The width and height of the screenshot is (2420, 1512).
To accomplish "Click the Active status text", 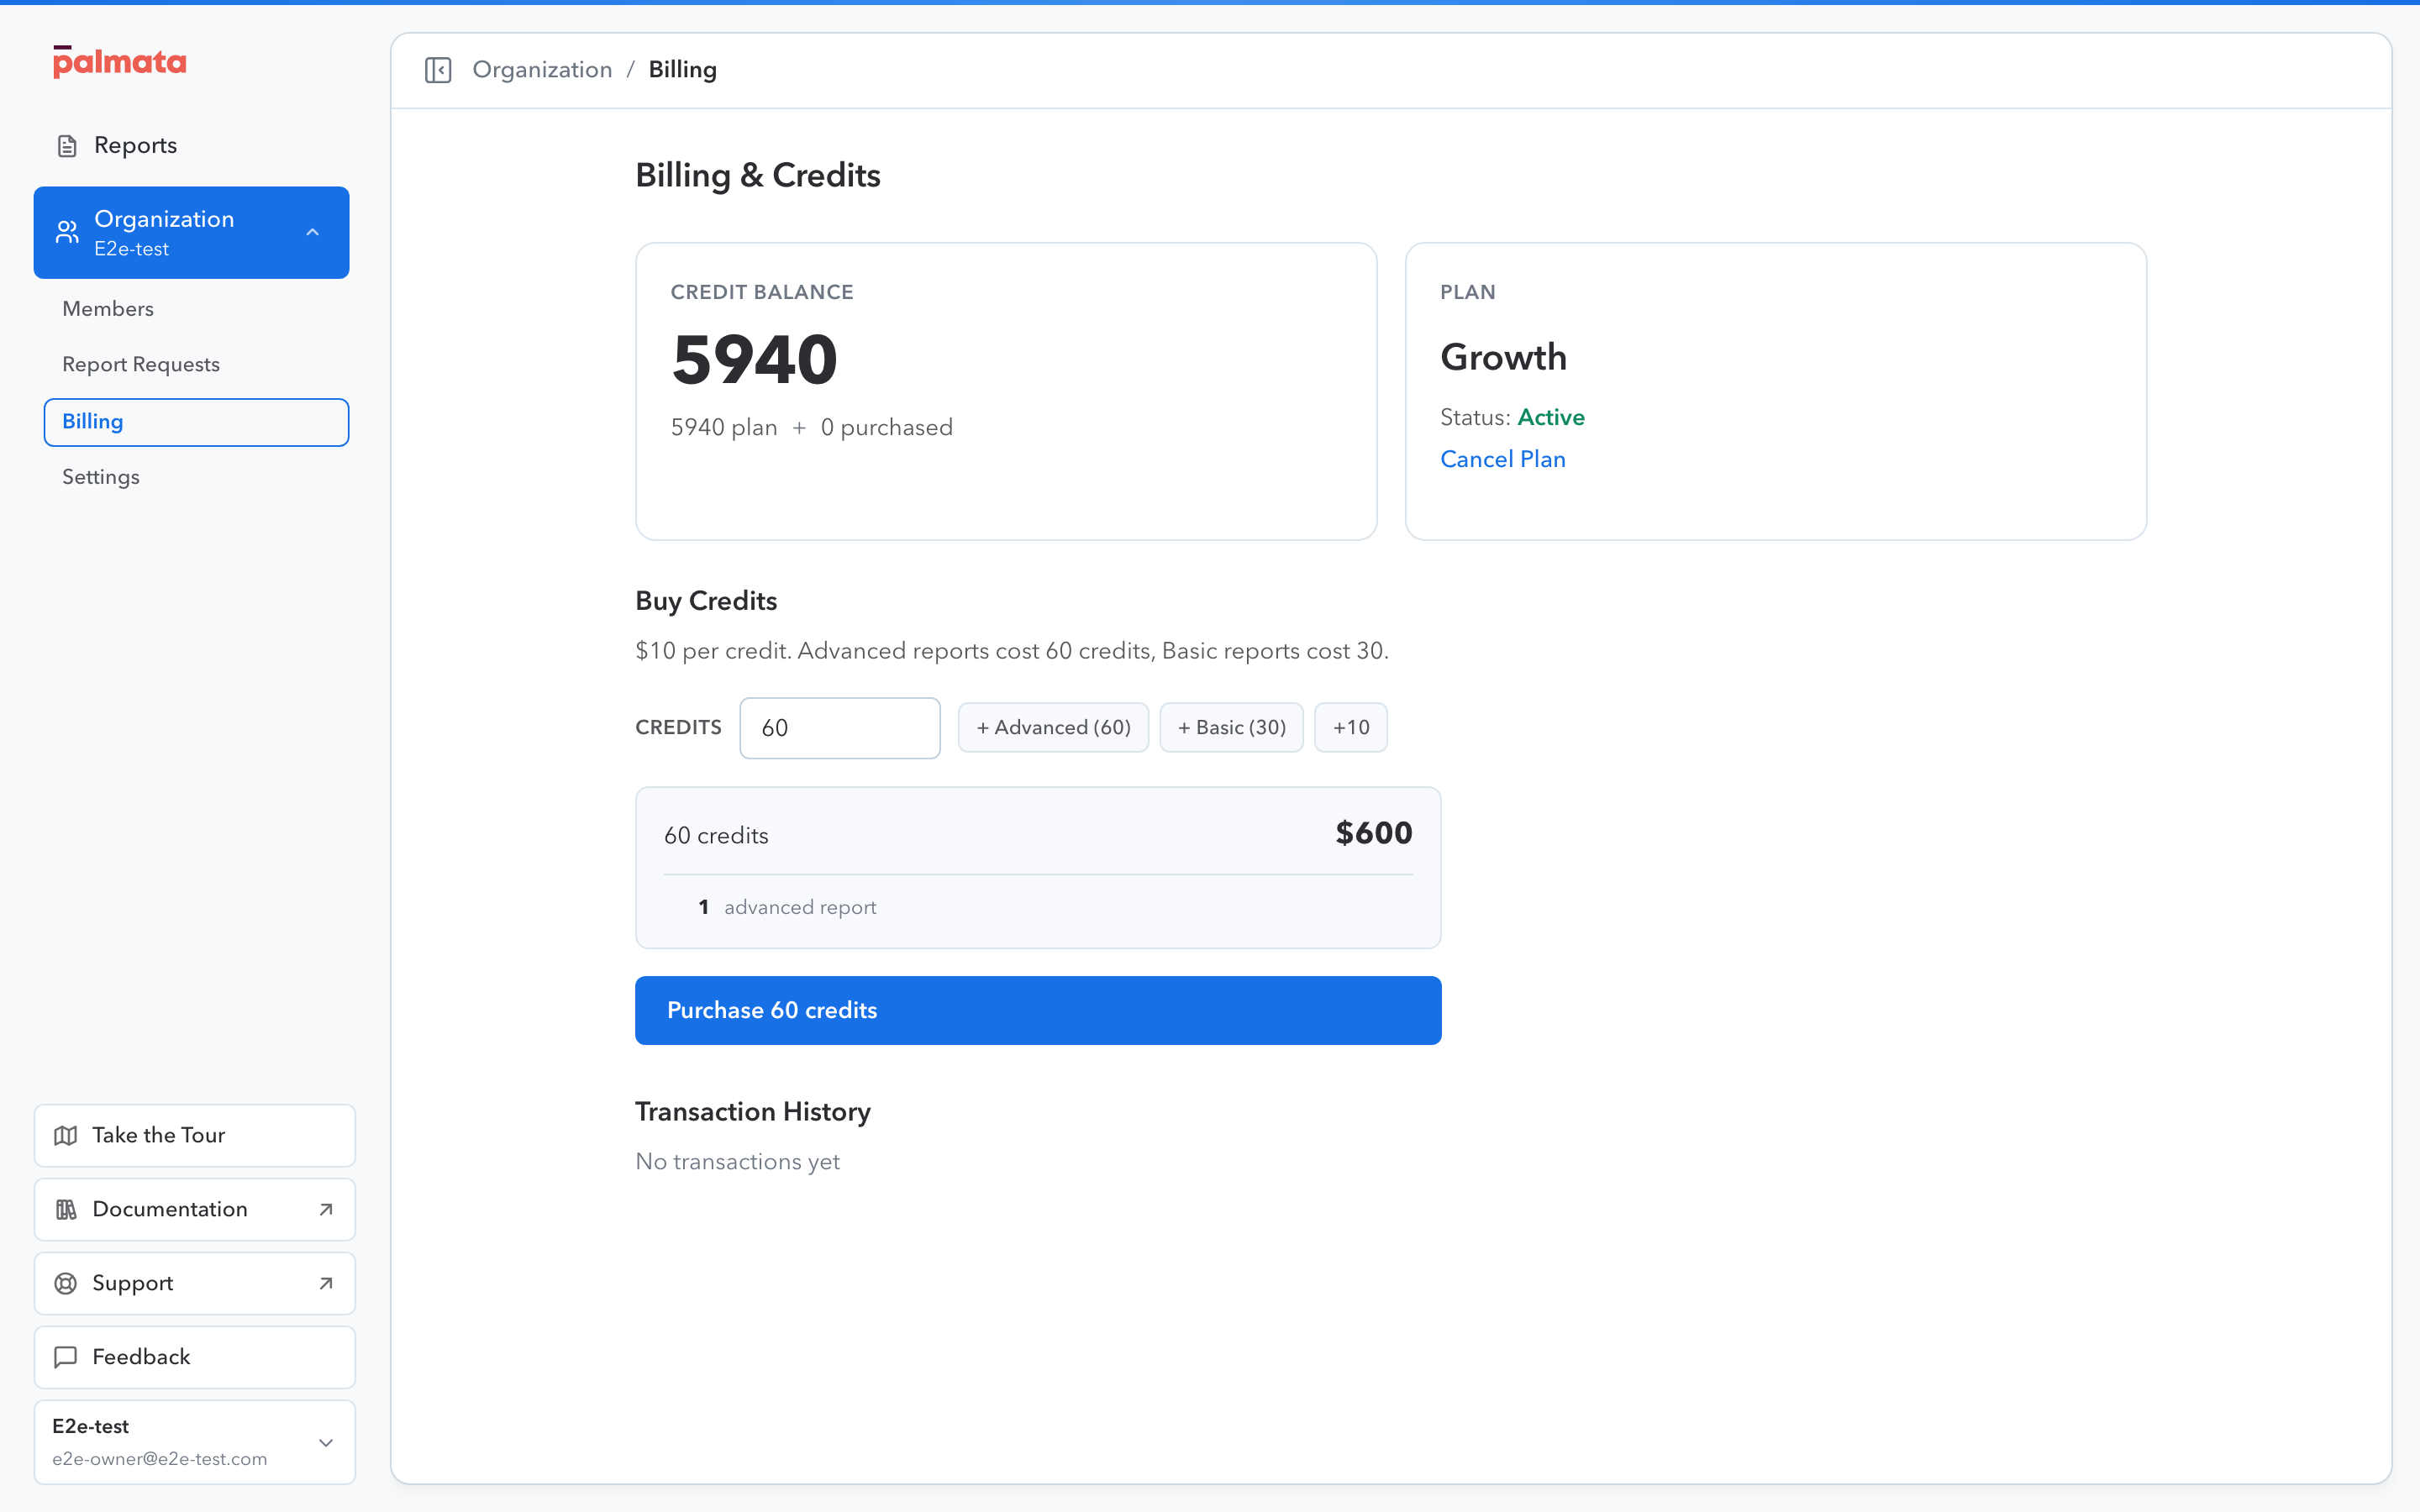I will 1551,417.
